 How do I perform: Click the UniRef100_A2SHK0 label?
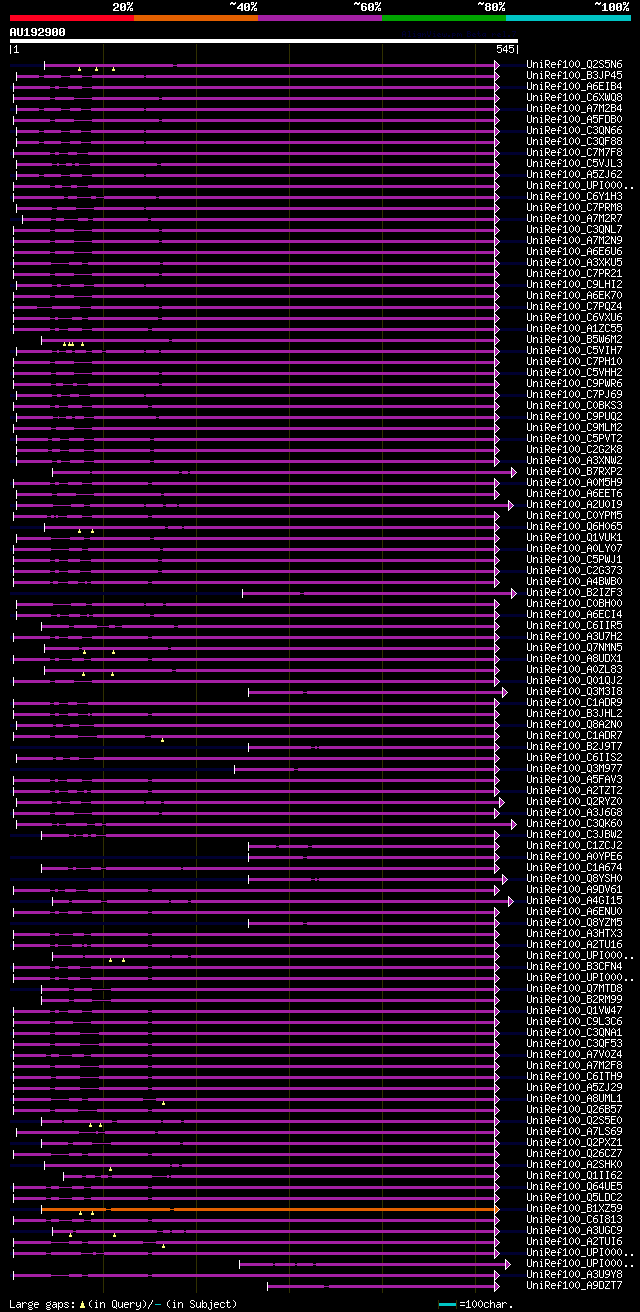574,1165
